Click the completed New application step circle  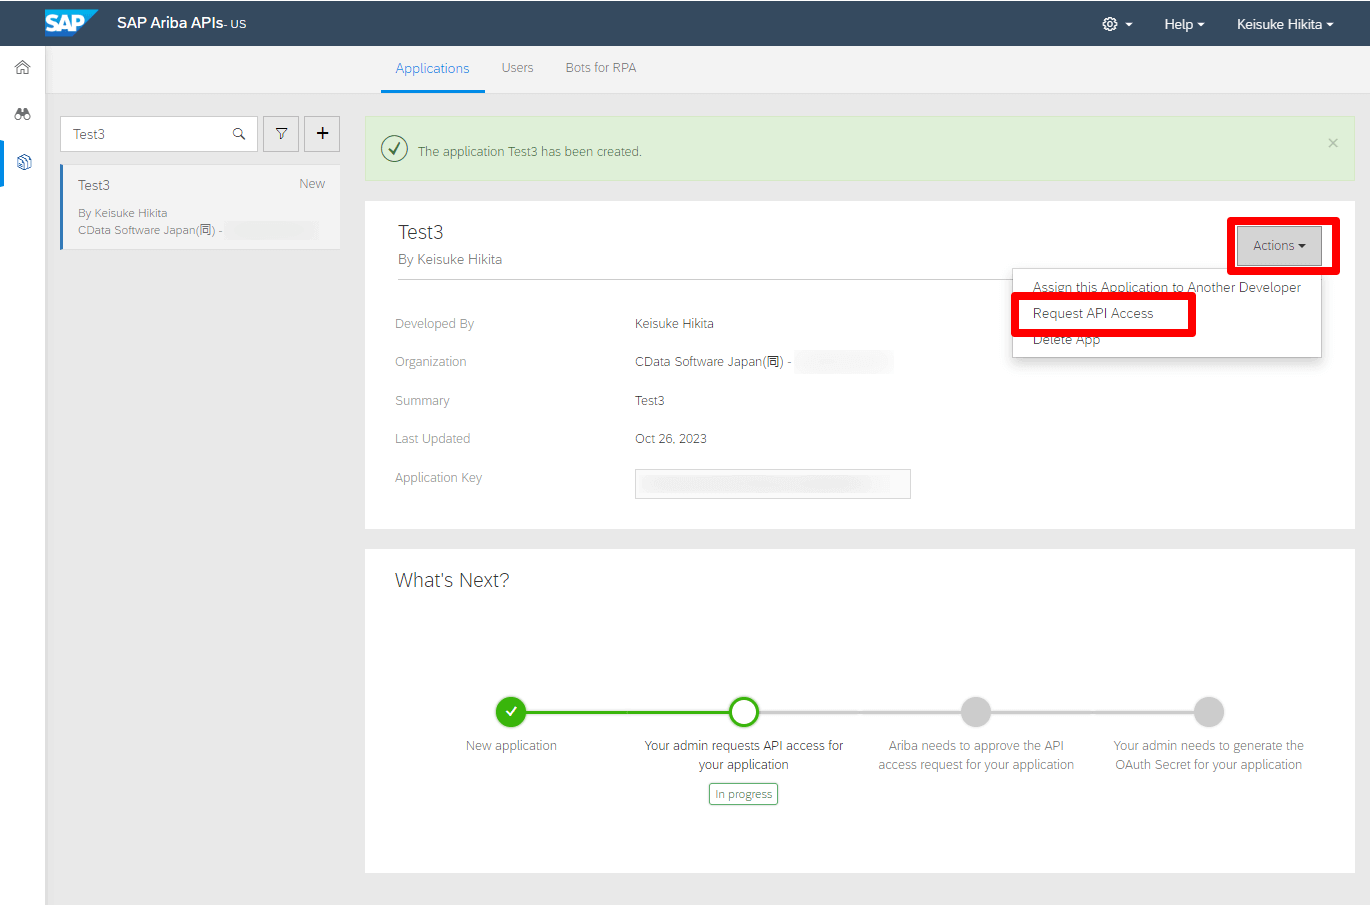tap(511, 712)
